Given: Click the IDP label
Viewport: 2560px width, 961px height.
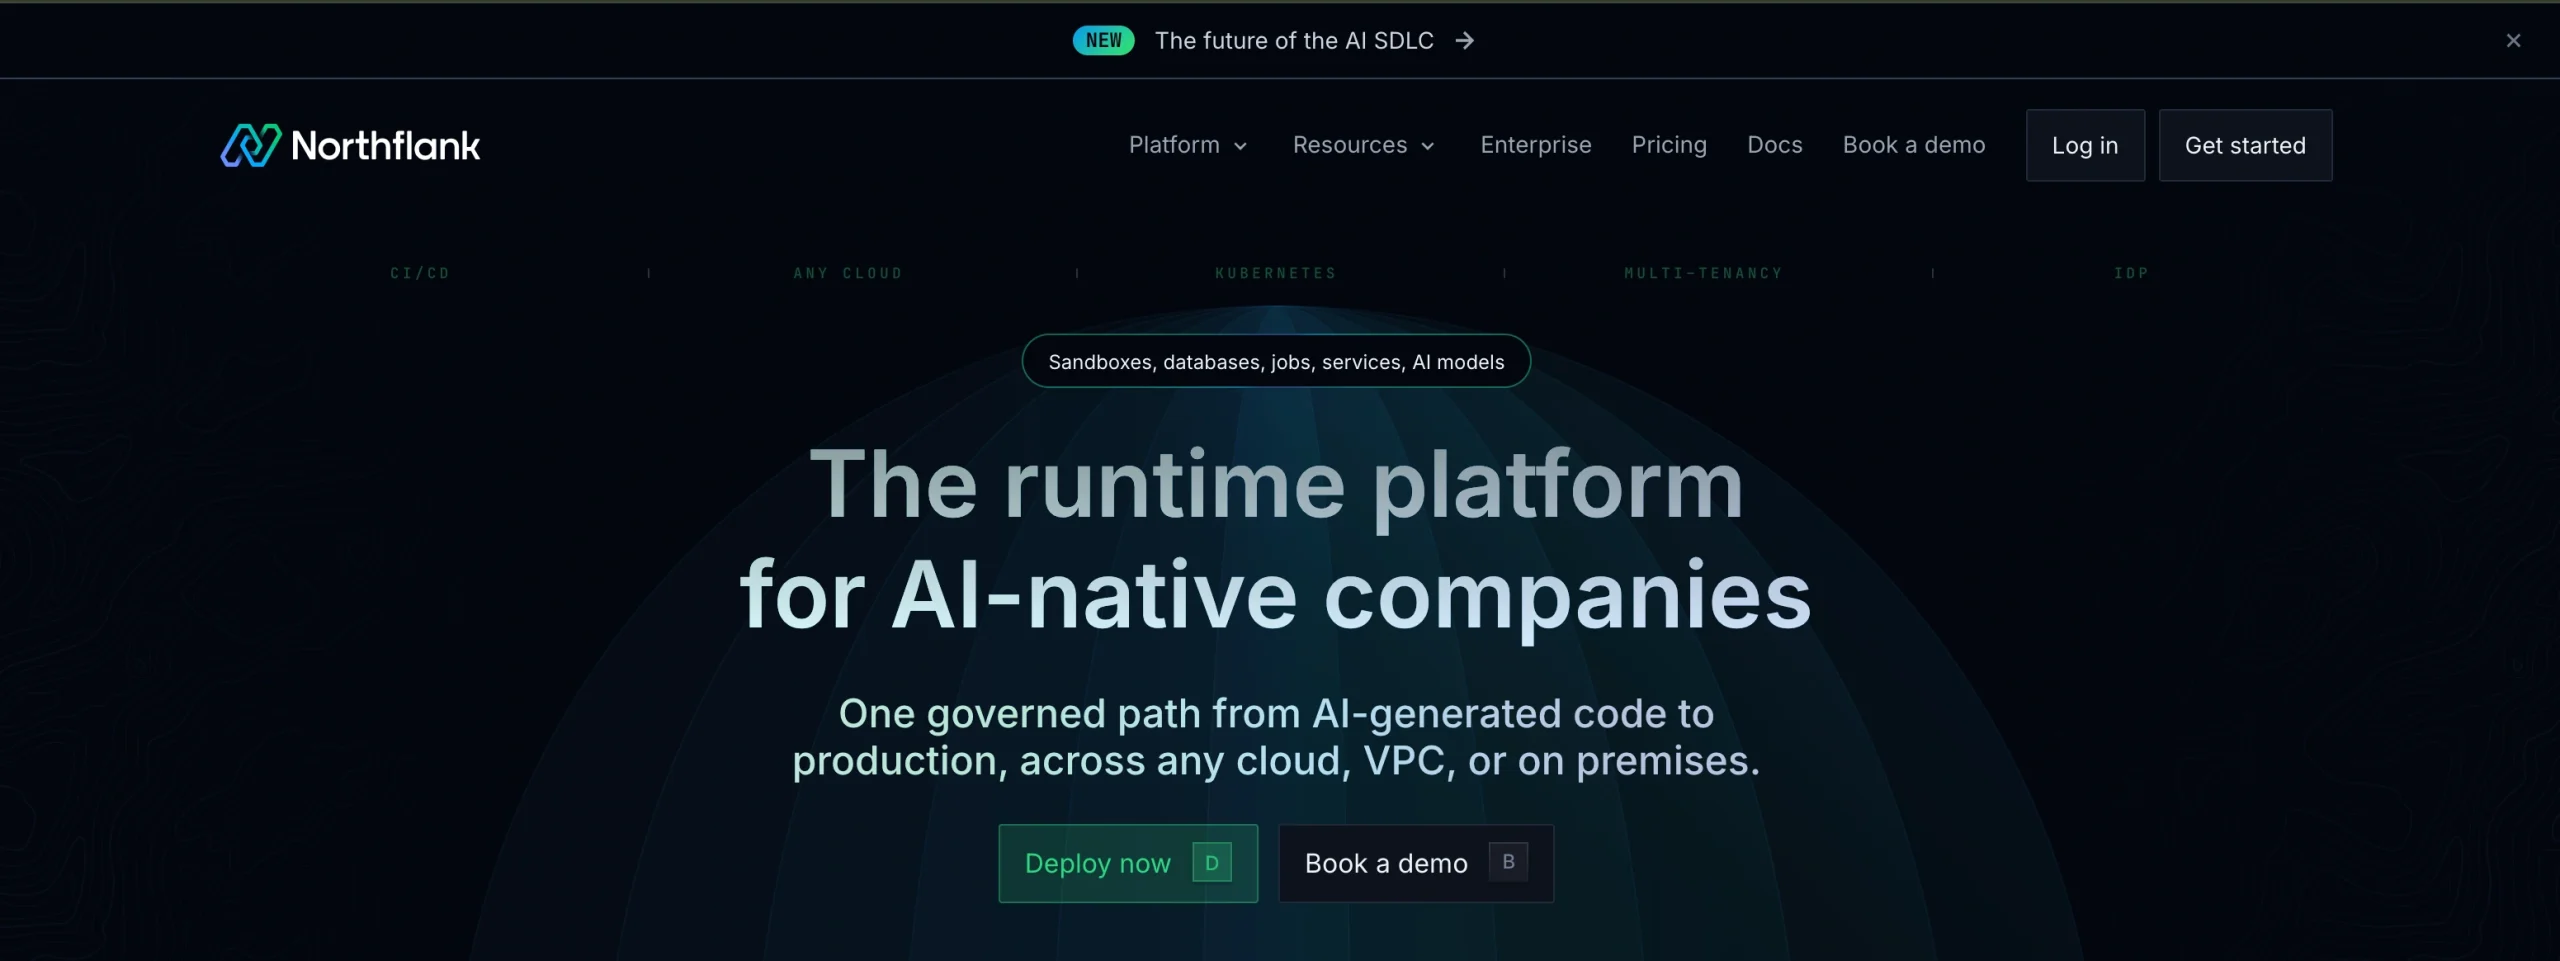Looking at the screenshot, I should pos(2131,273).
